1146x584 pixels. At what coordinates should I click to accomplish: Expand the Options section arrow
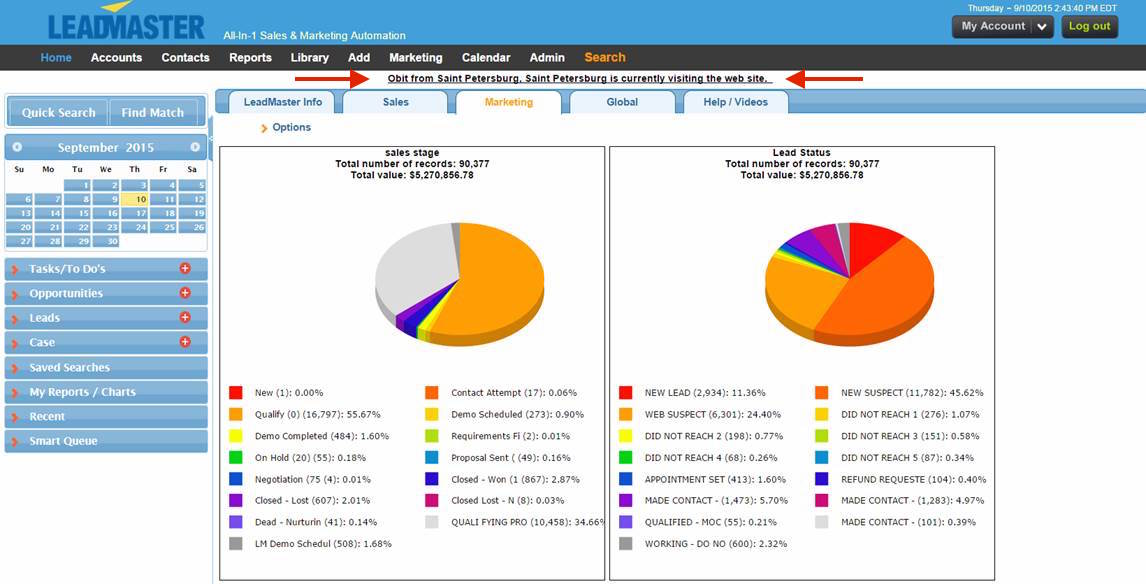264,128
